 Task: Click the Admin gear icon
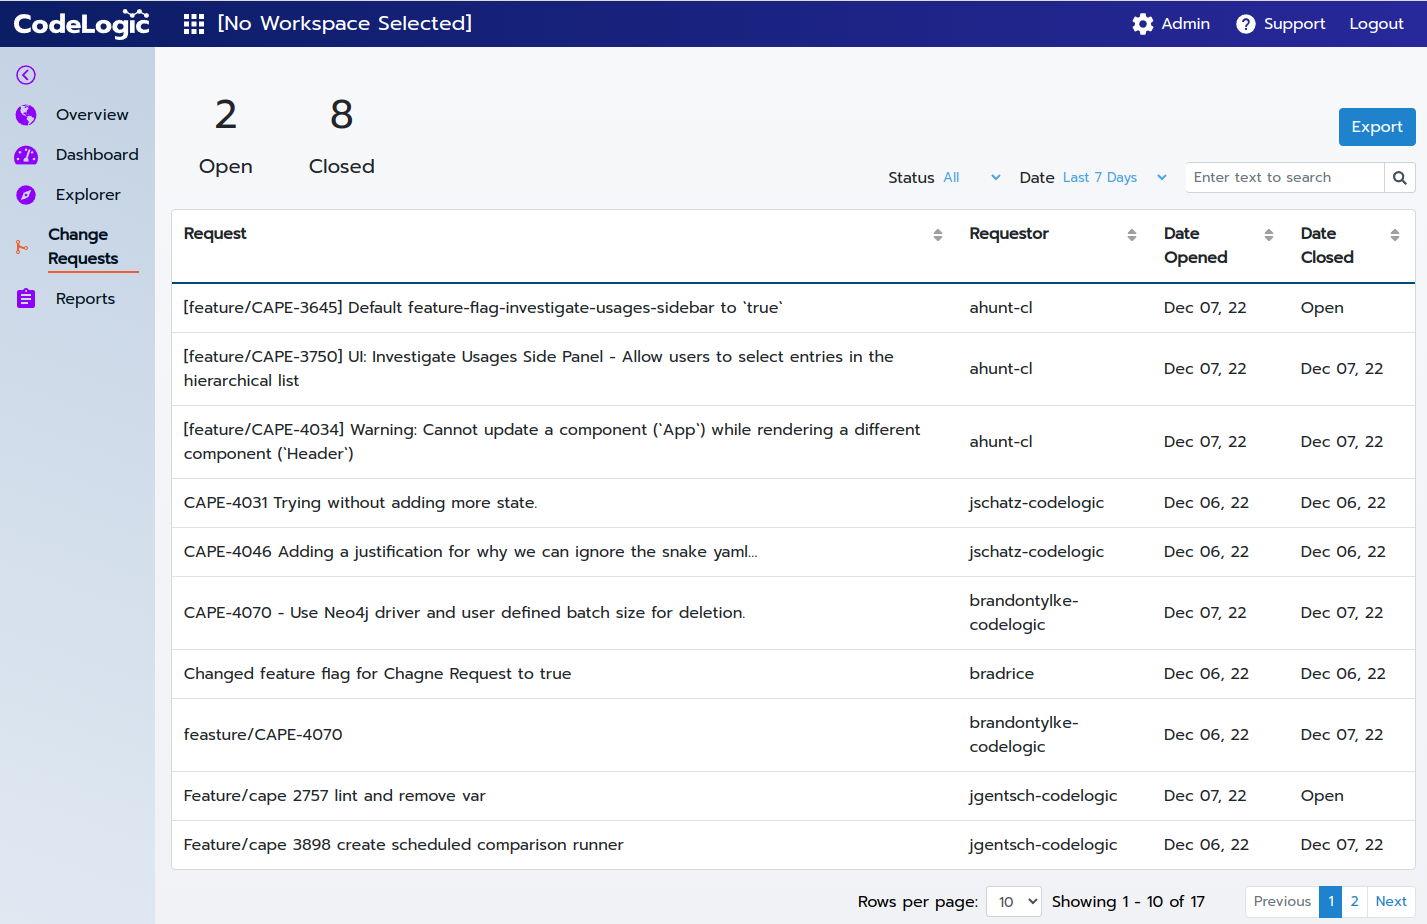tap(1143, 24)
